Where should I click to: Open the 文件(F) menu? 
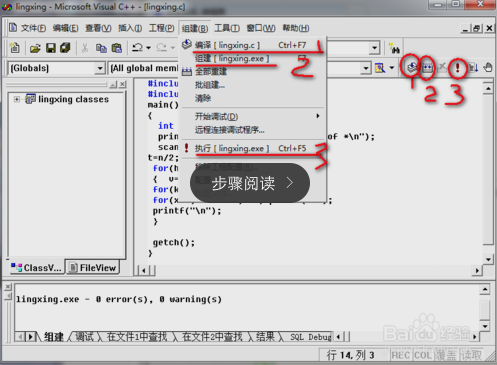[33, 28]
